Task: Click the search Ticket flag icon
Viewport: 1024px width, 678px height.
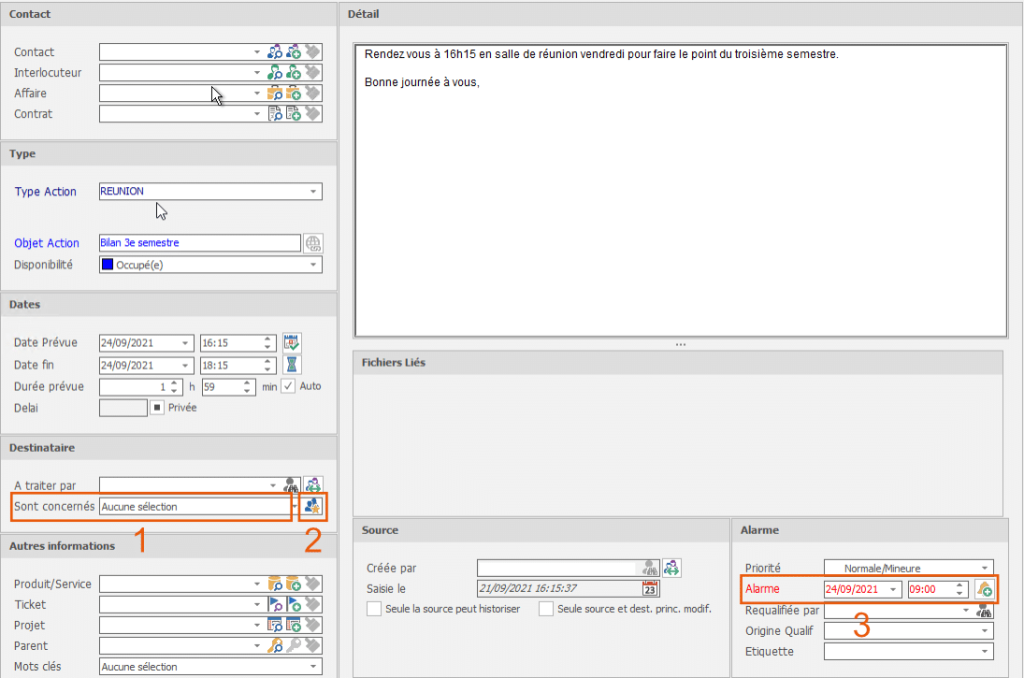Action: (x=276, y=605)
